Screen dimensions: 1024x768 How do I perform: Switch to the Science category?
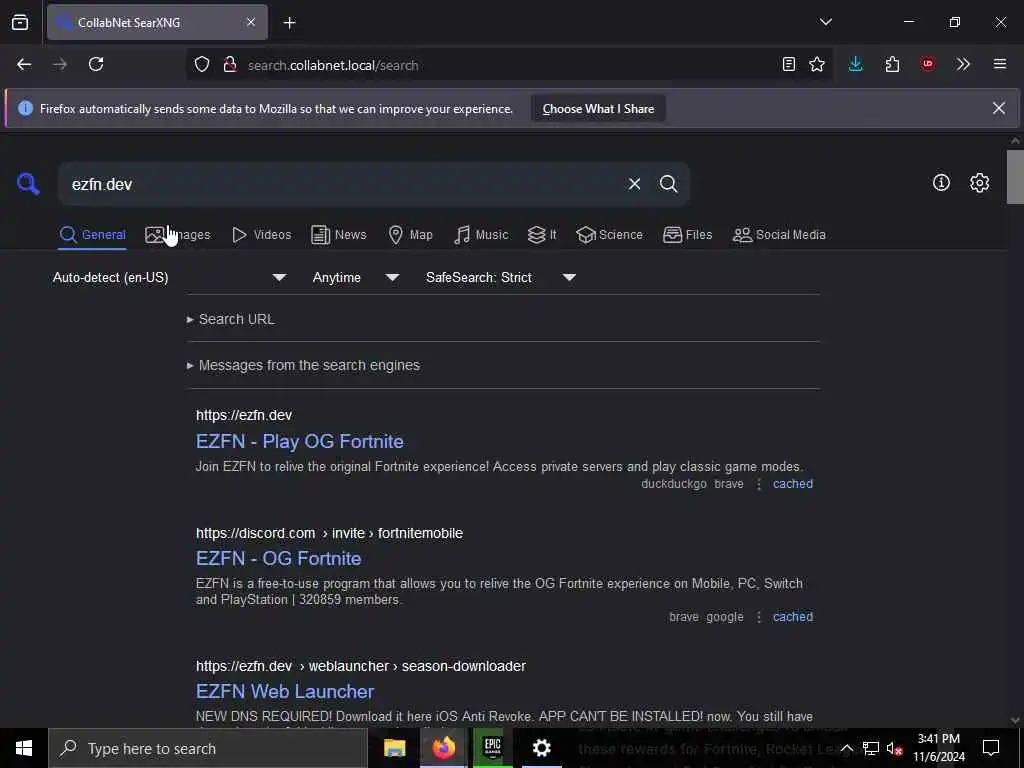pyautogui.click(x=609, y=234)
